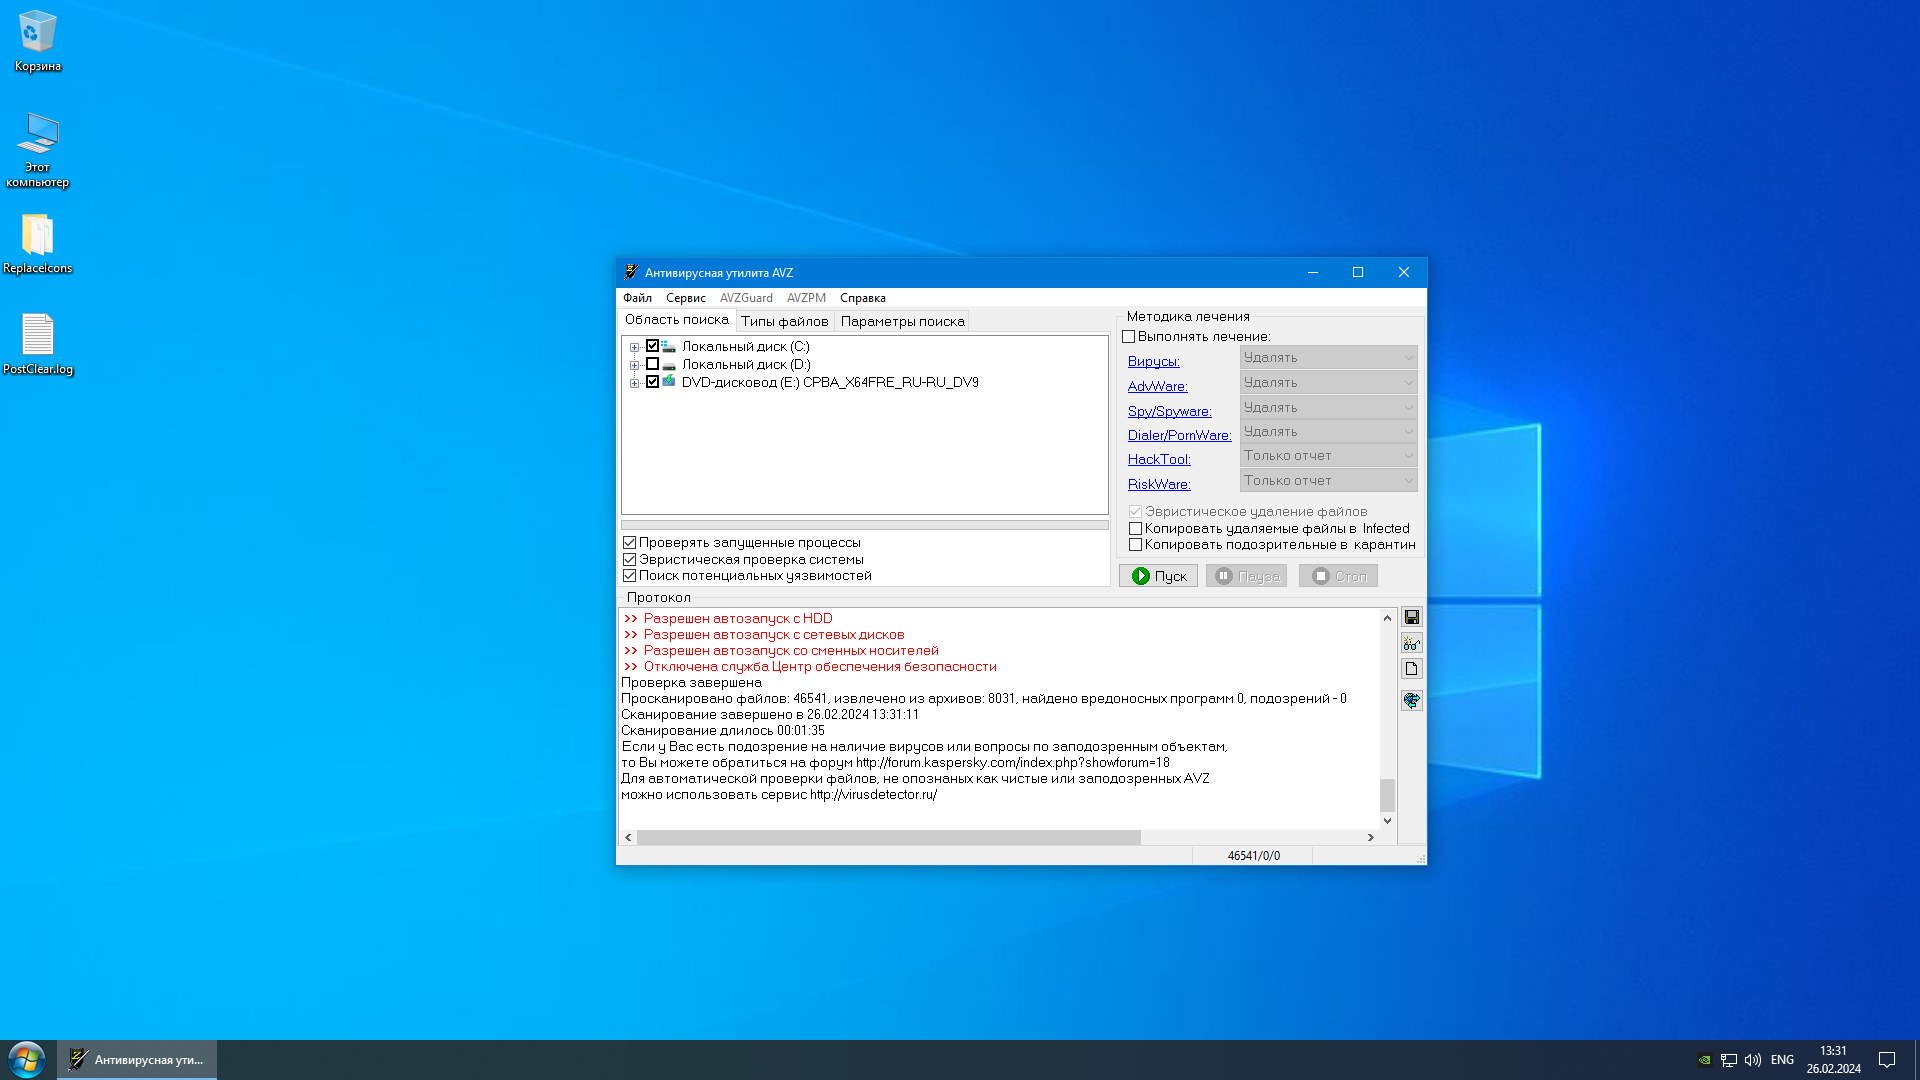The height and width of the screenshot is (1080, 1920).
Task: Click the globe update icon beside the protocol
Action: pyautogui.click(x=1411, y=700)
